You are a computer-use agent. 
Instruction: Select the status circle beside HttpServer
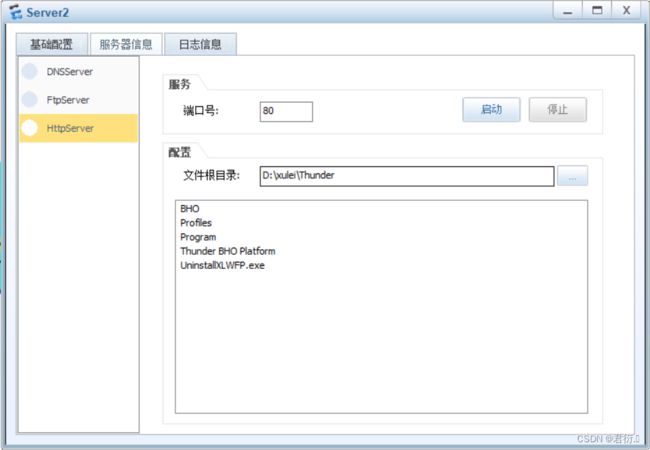point(30,128)
